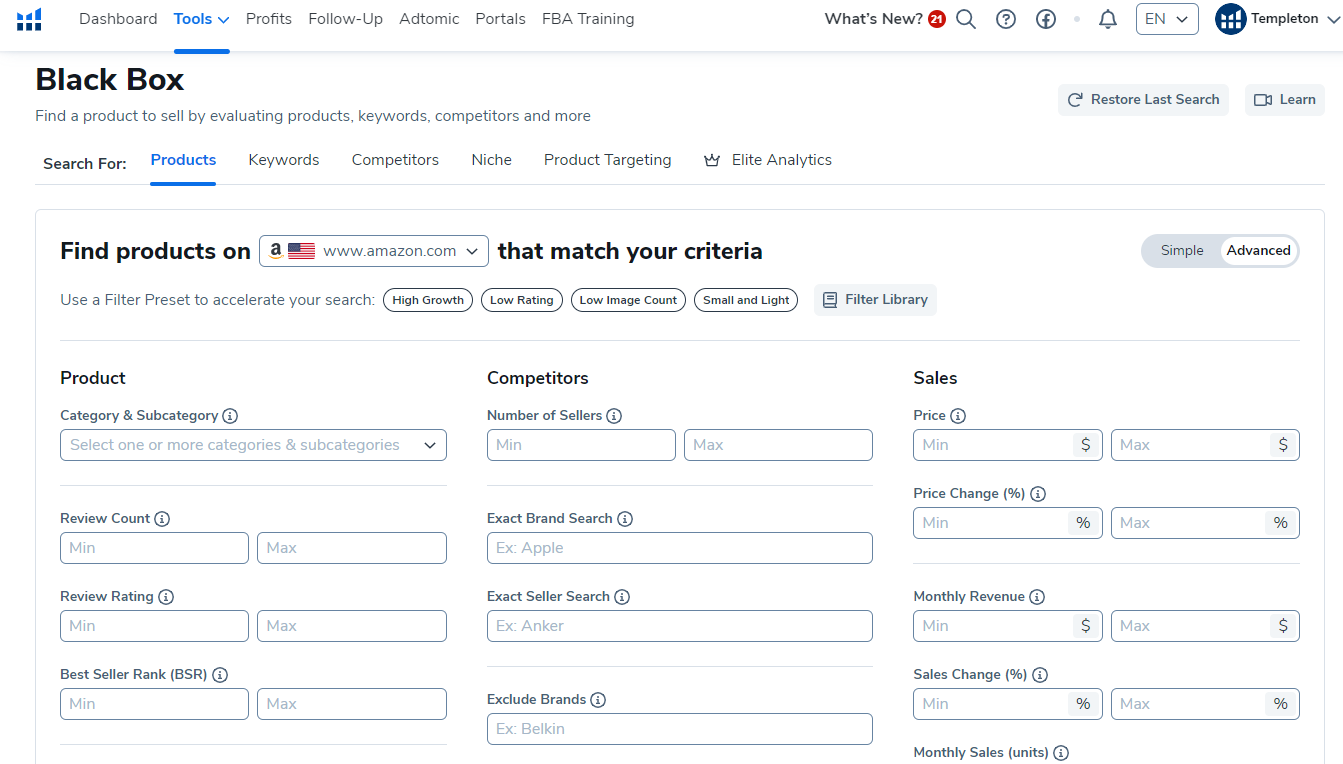Screen dimensions: 1343x764
Task: Open the Facebook icon in header
Action: click(1046, 19)
